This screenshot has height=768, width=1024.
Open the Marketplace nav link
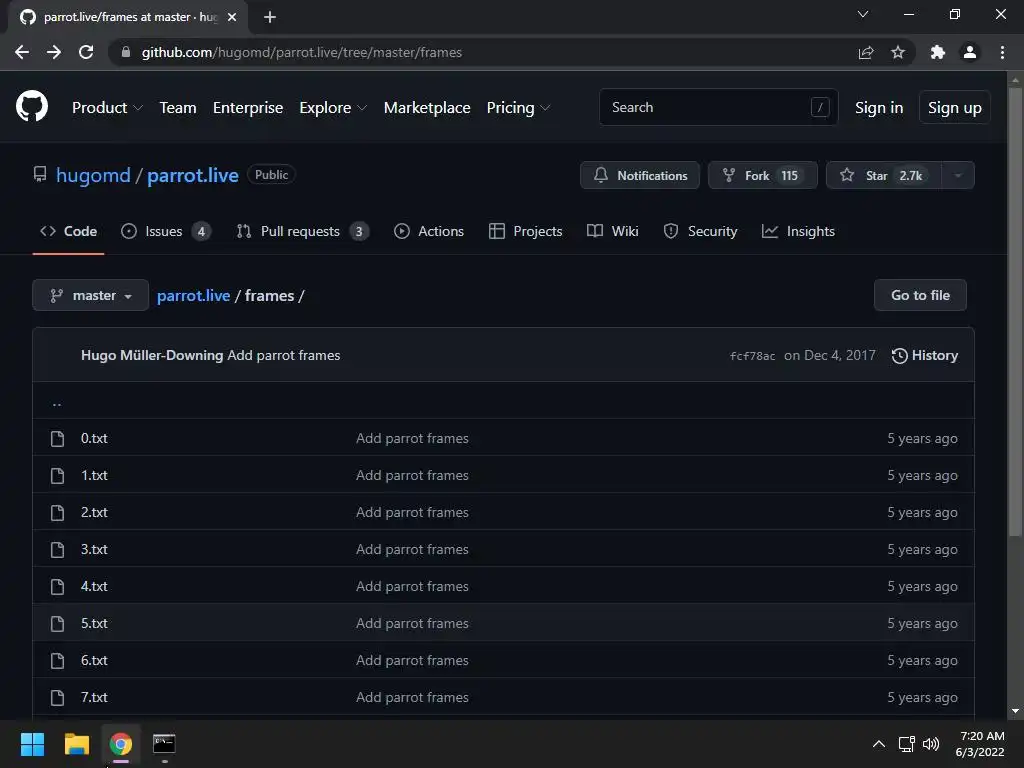(x=427, y=108)
